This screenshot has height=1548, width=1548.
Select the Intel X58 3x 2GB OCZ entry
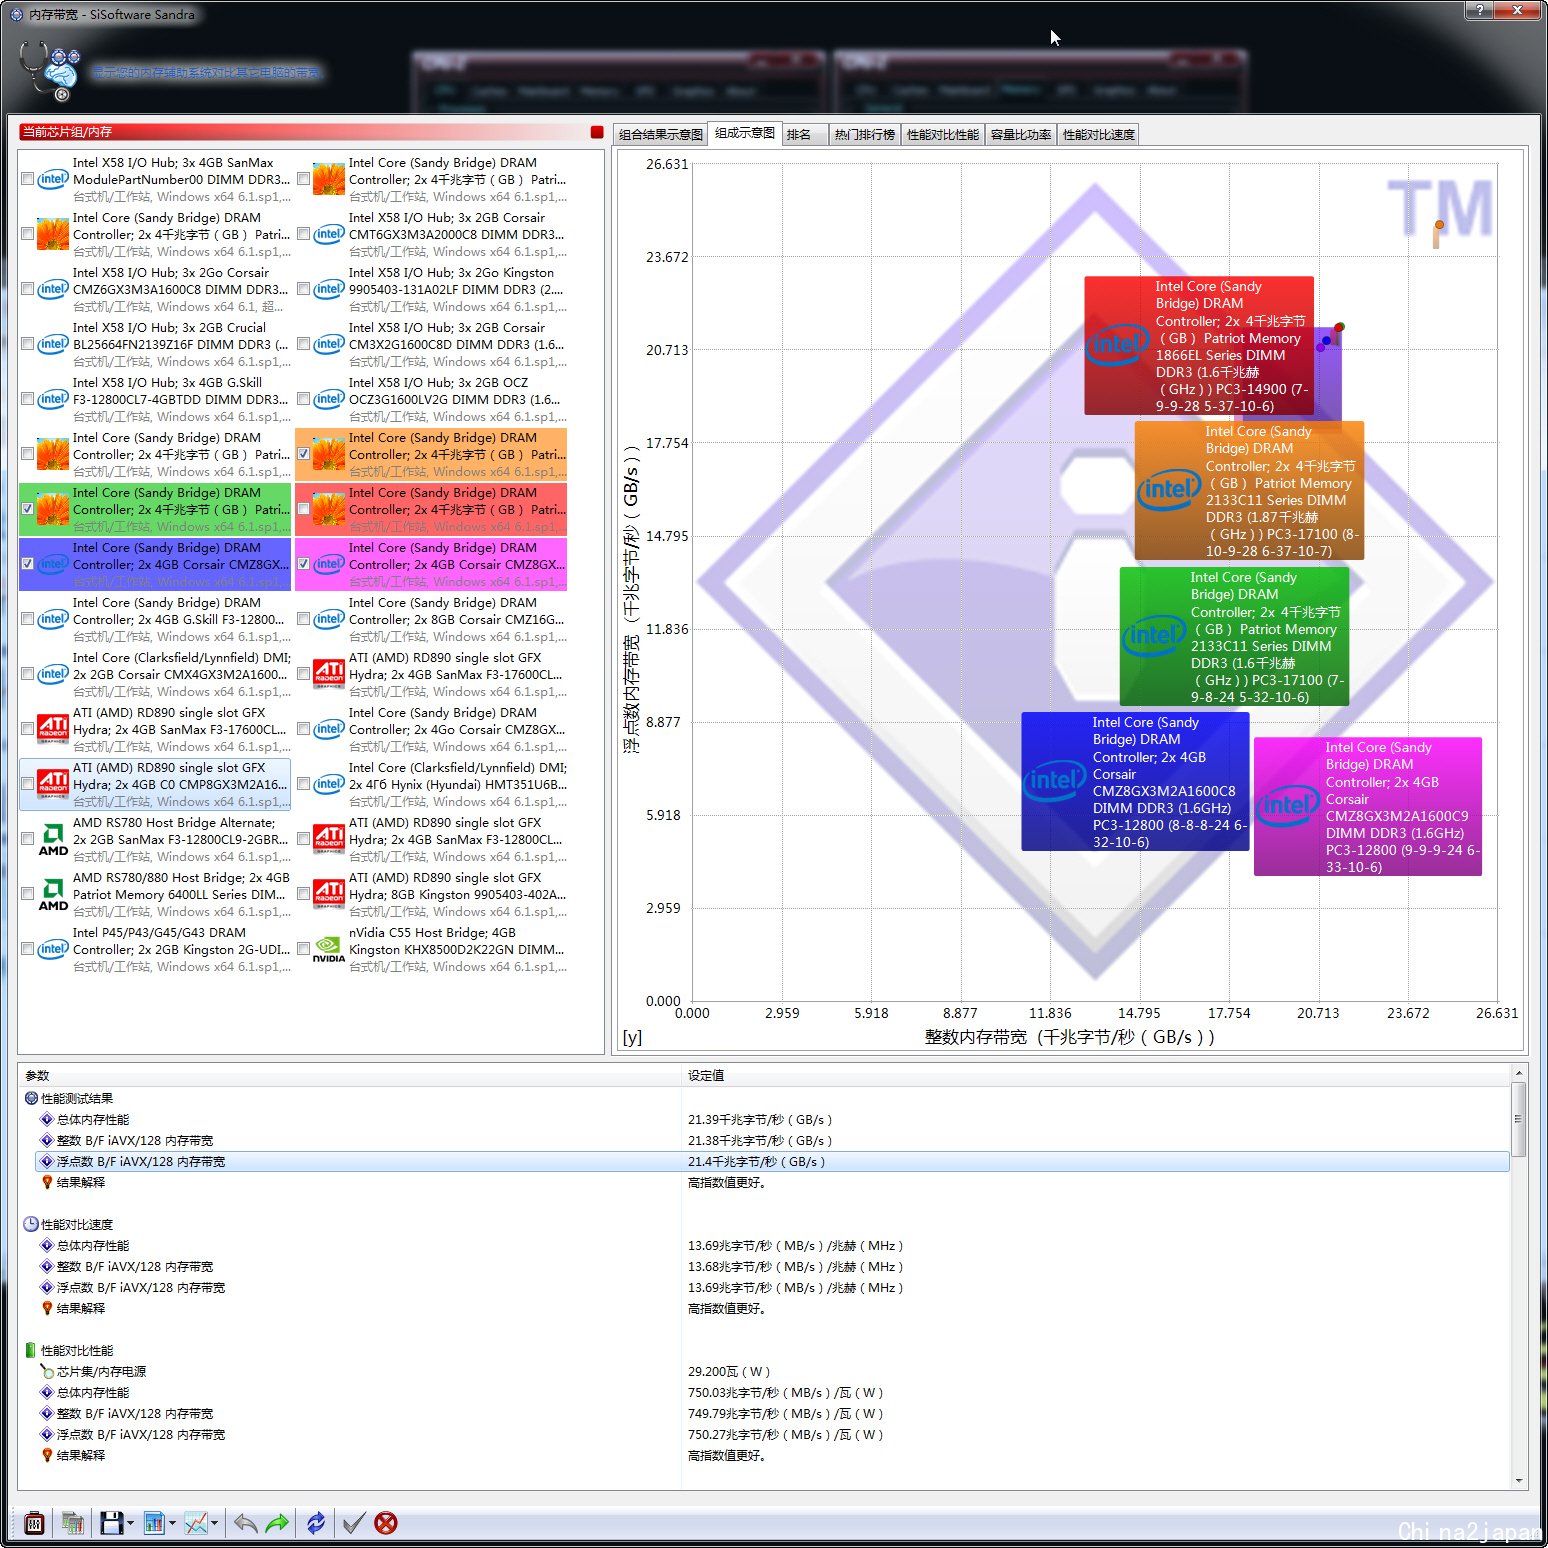[432, 399]
